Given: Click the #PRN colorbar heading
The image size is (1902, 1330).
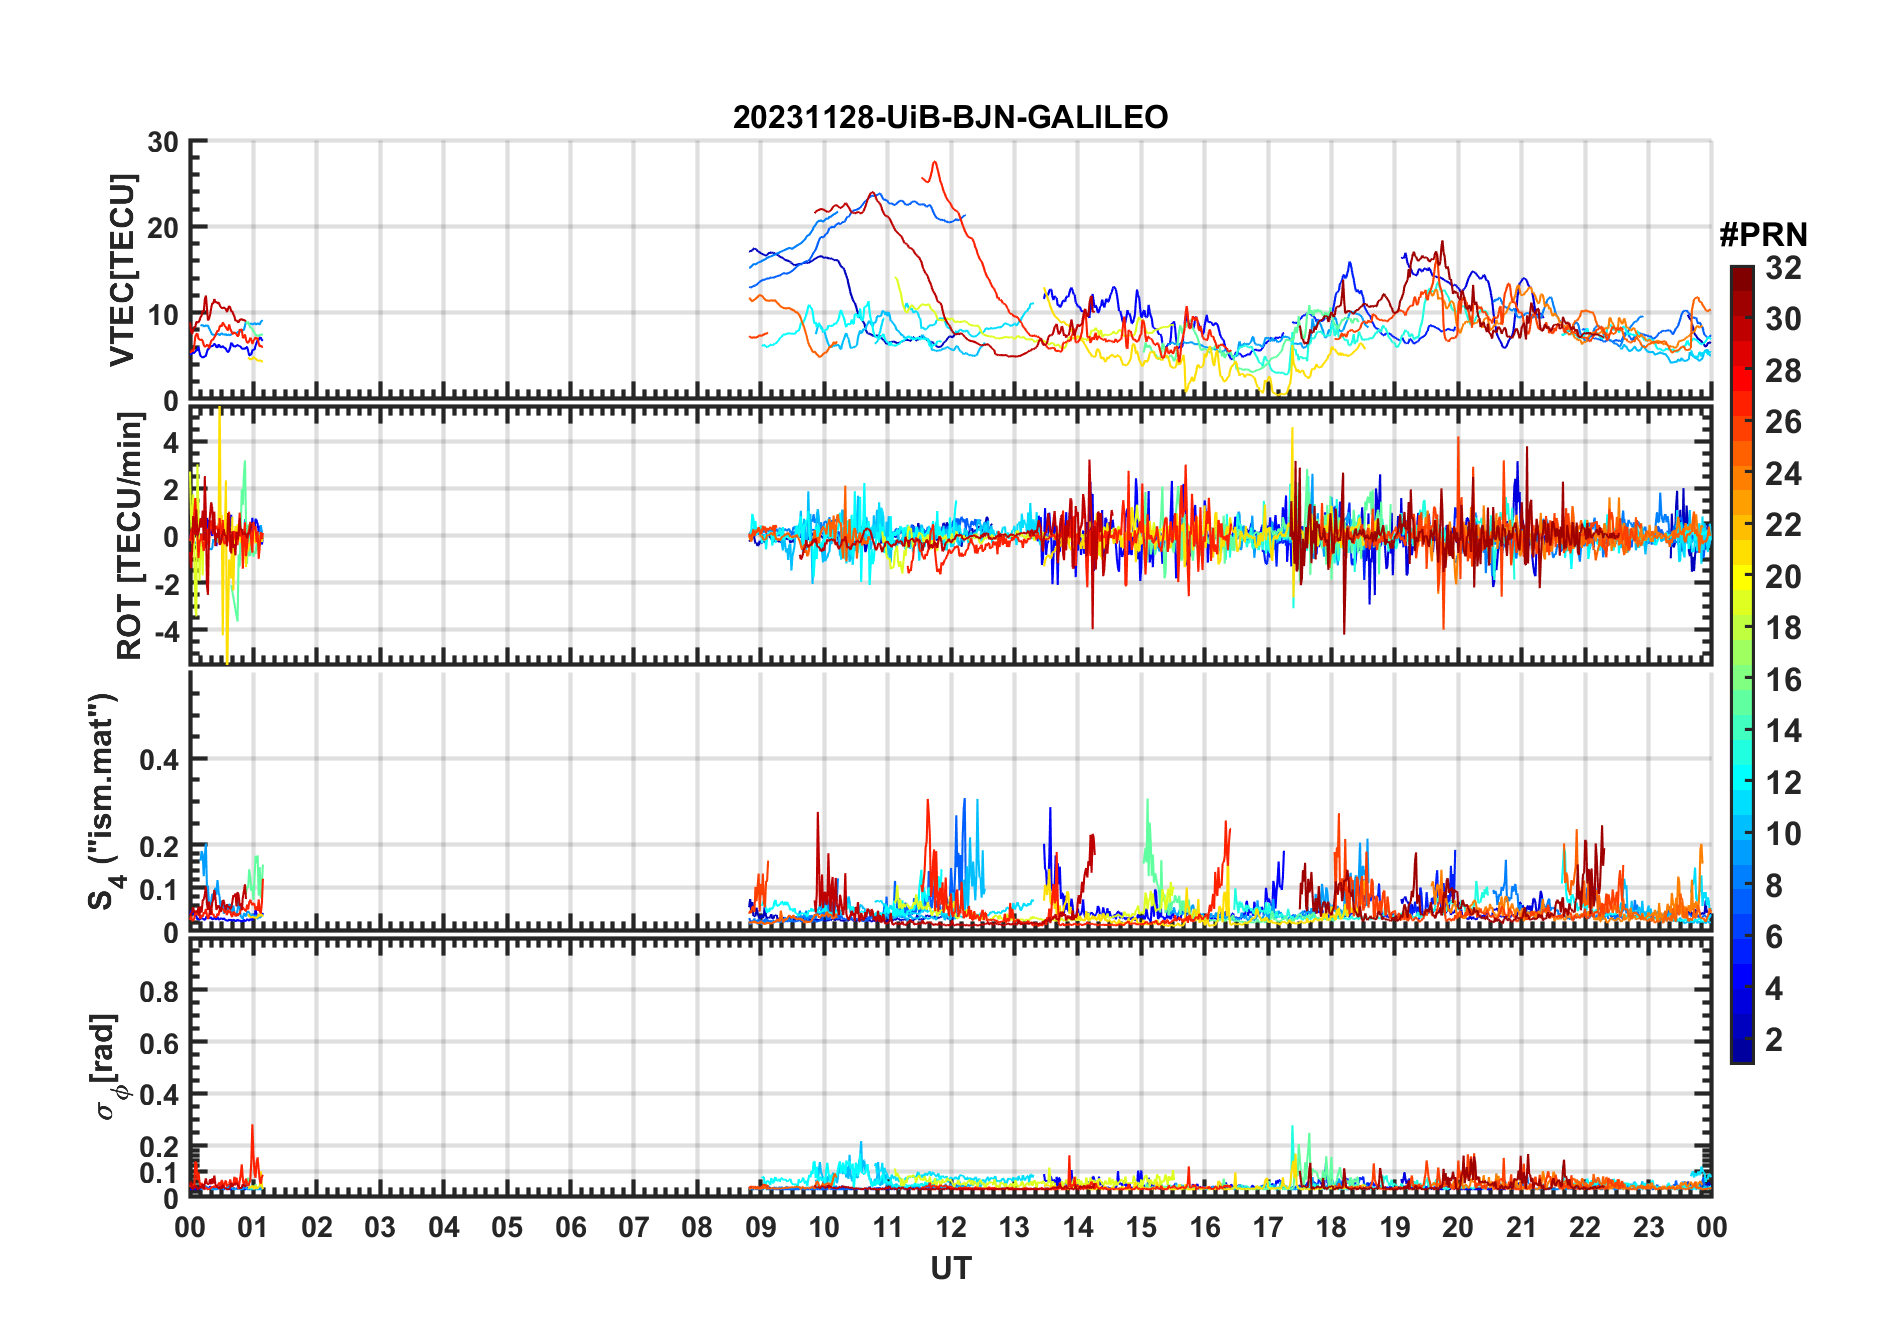Looking at the screenshot, I should click(1763, 235).
